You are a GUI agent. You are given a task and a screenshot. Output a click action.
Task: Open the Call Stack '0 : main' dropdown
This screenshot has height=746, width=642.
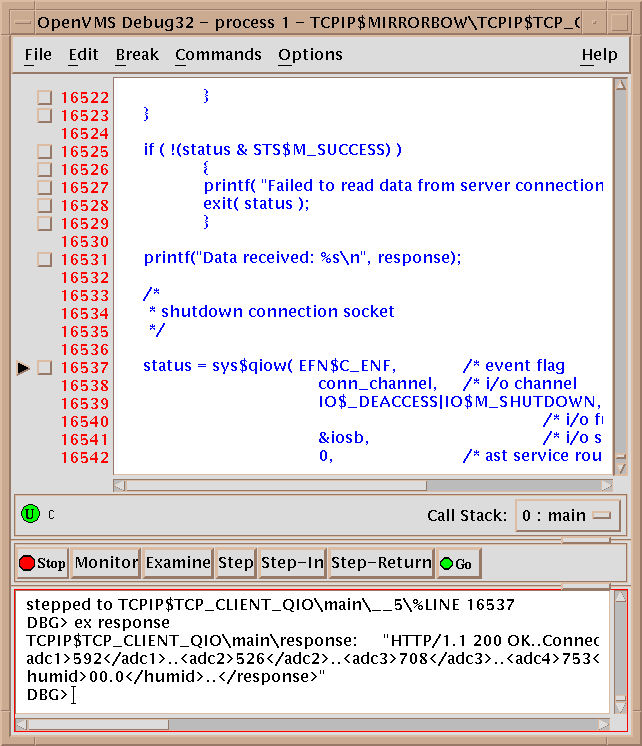tap(568, 515)
